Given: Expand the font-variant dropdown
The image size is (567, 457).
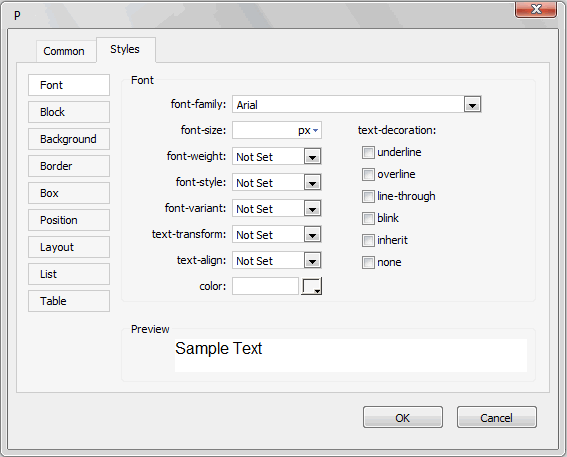Looking at the screenshot, I should [312, 209].
